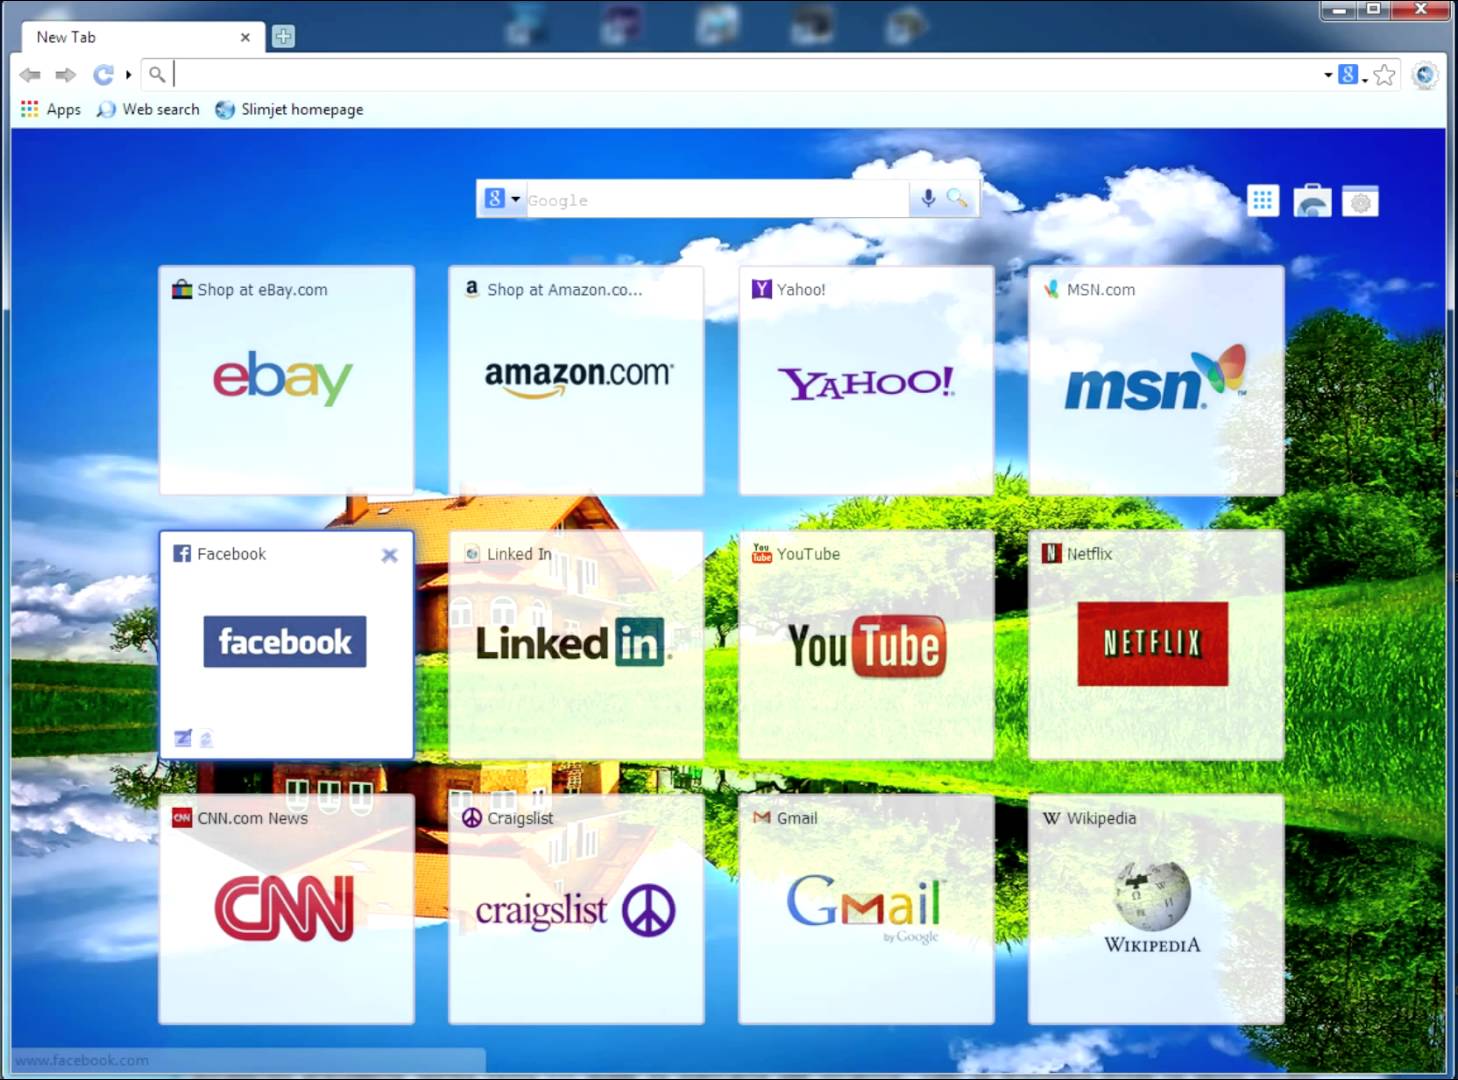Image resolution: width=1458 pixels, height=1080 pixels.
Task: Remove the Facebook tile with its X
Action: tap(390, 555)
